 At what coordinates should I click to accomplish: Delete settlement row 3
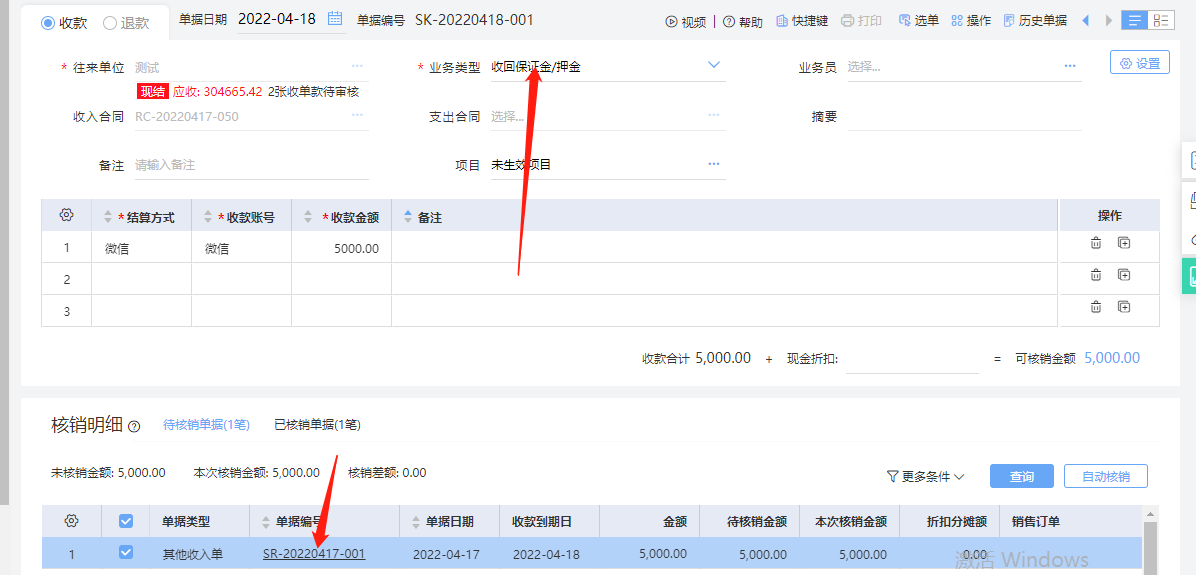click(1095, 307)
